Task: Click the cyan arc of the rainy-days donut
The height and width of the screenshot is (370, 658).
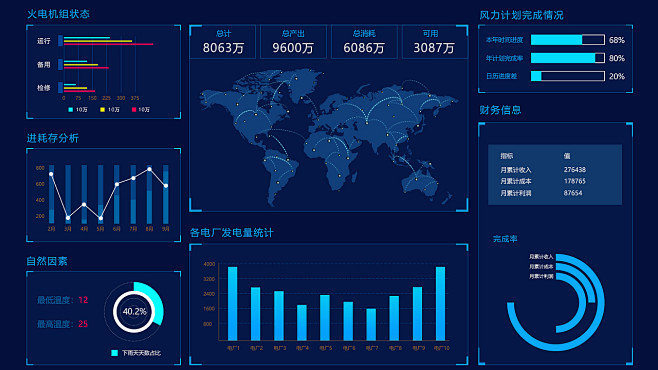Action: coord(154,301)
